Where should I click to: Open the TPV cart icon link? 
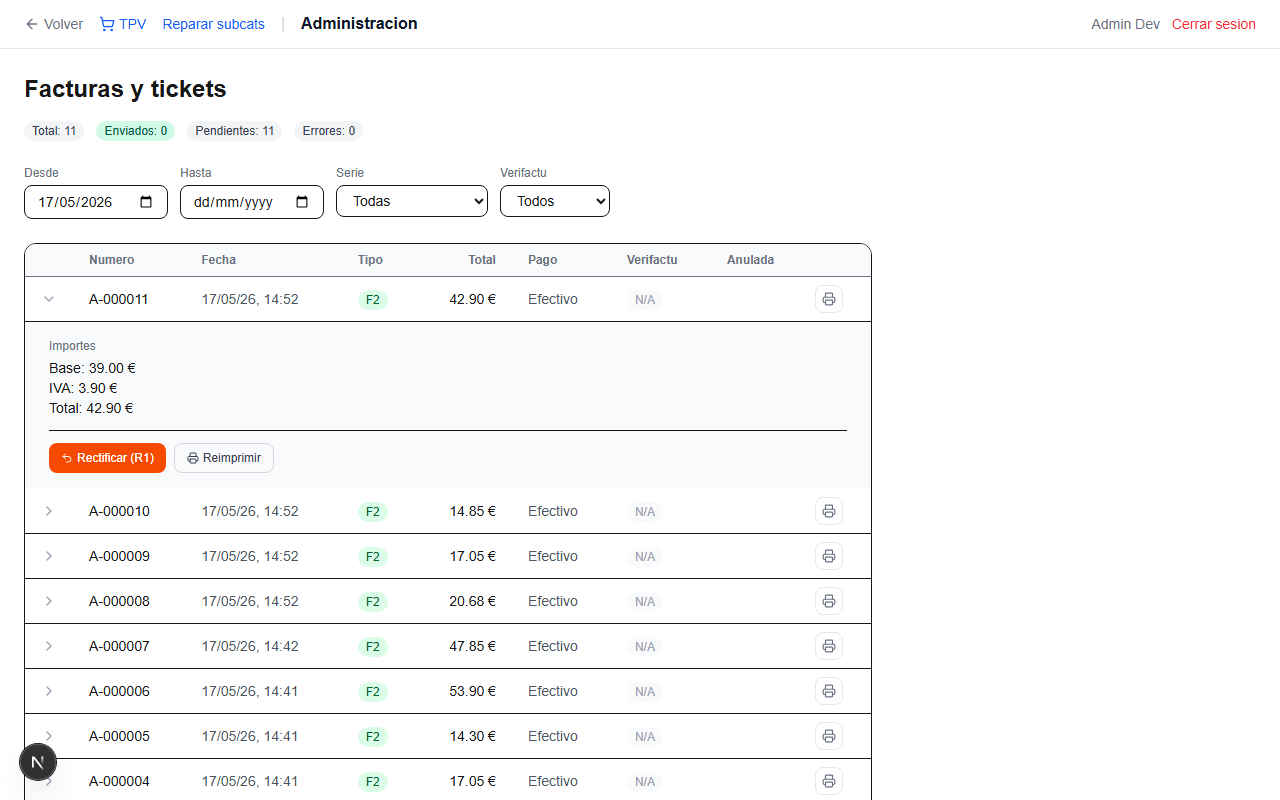[x=123, y=24]
